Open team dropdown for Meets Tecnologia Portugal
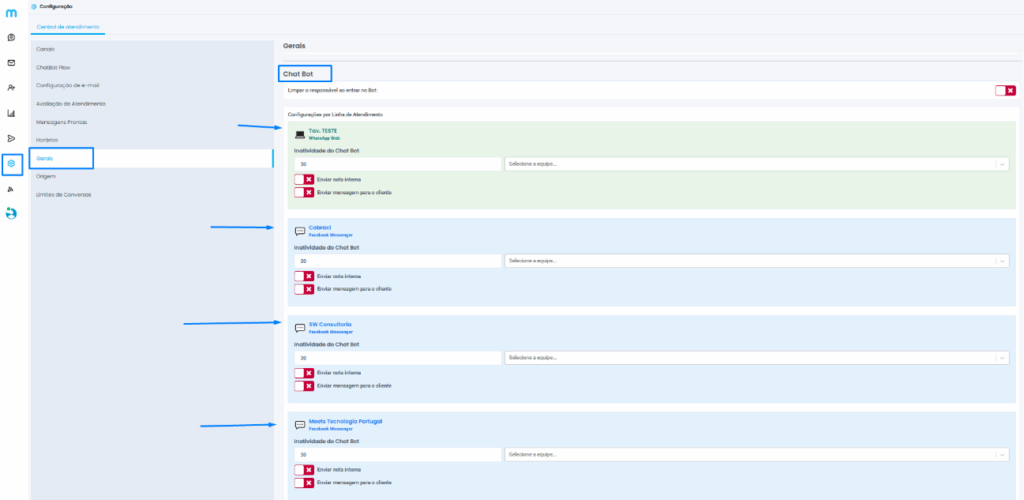This screenshot has height=500, width=1024. tap(756, 454)
